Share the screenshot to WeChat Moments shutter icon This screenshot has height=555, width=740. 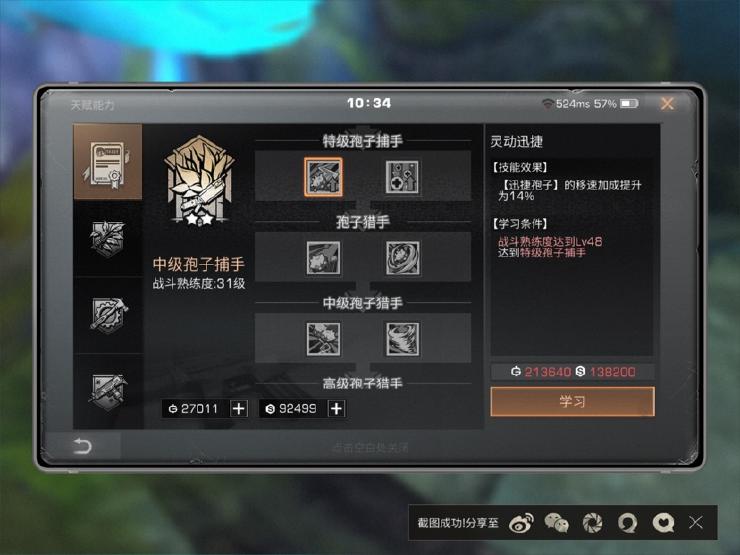click(x=592, y=523)
